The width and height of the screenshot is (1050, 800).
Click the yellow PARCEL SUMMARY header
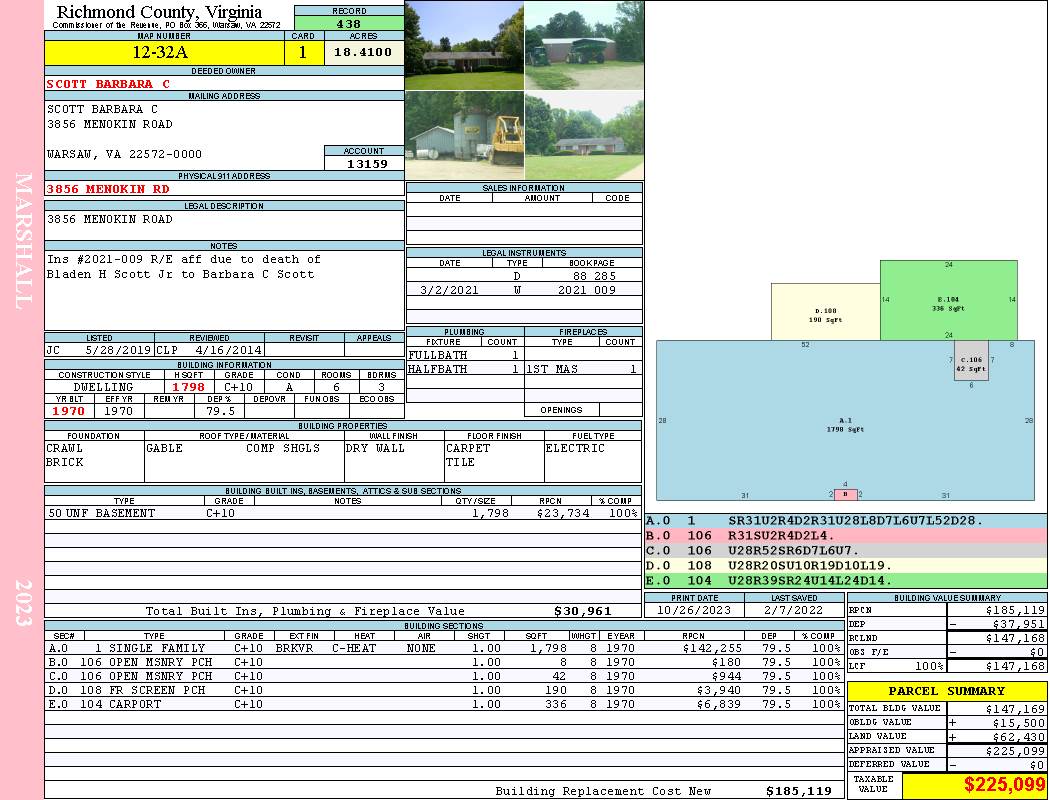click(x=947, y=691)
